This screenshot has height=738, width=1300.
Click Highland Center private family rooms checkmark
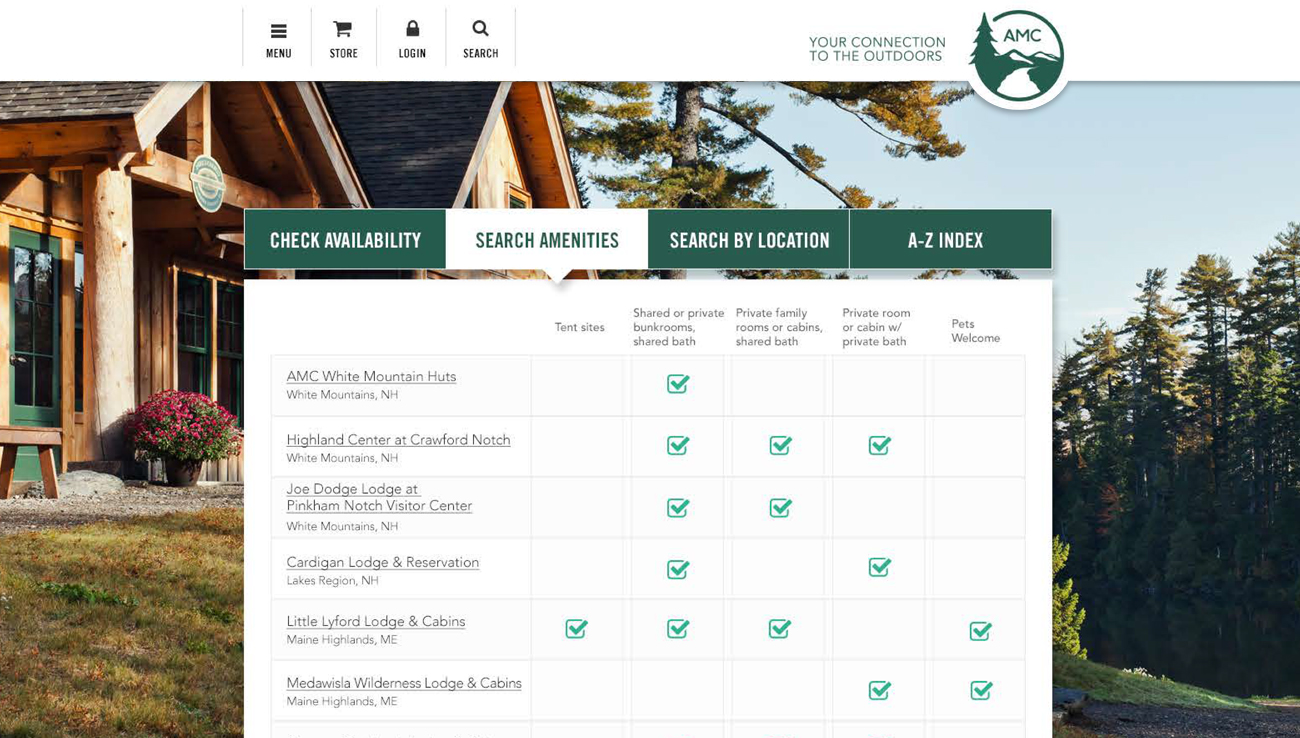(780, 445)
